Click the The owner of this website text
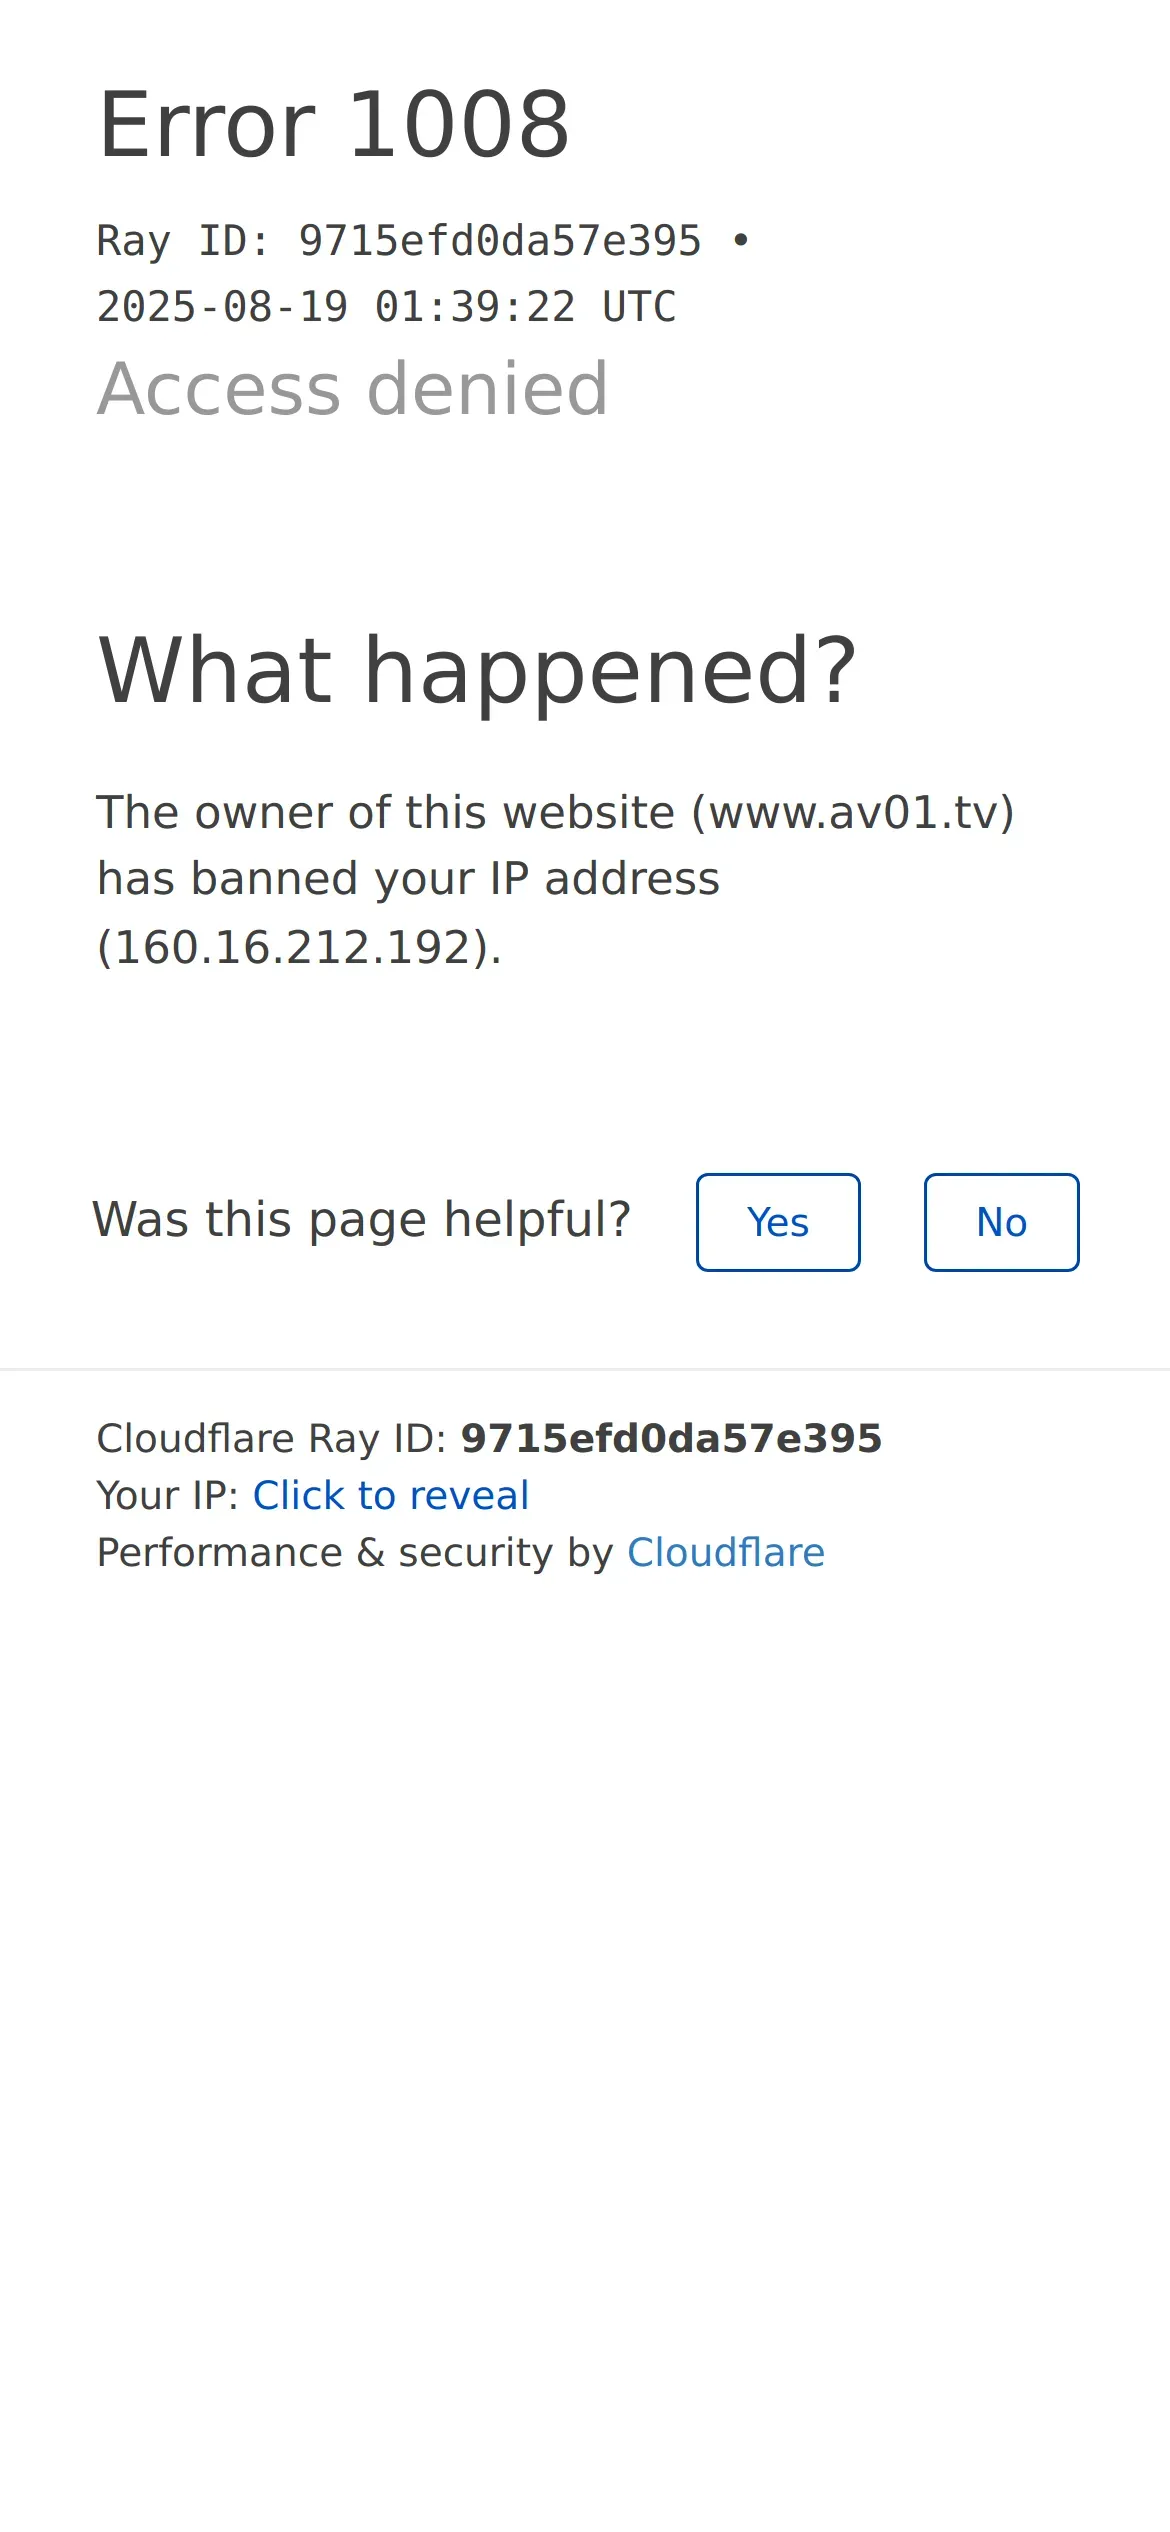This screenshot has width=1170, height=2532. tap(386, 812)
